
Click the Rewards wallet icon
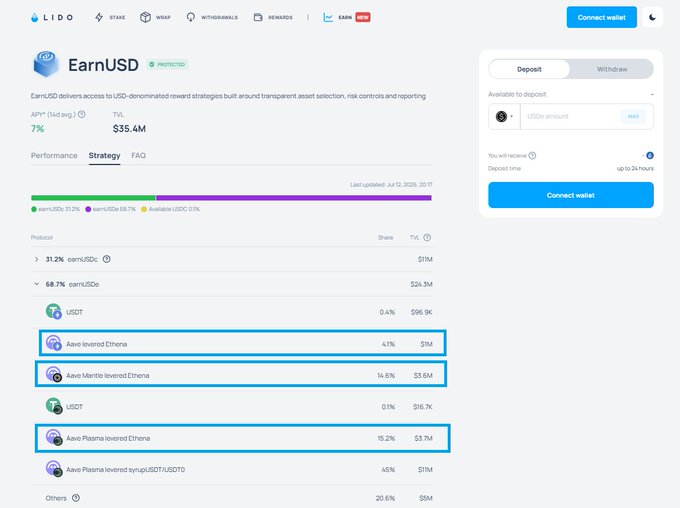pos(258,17)
